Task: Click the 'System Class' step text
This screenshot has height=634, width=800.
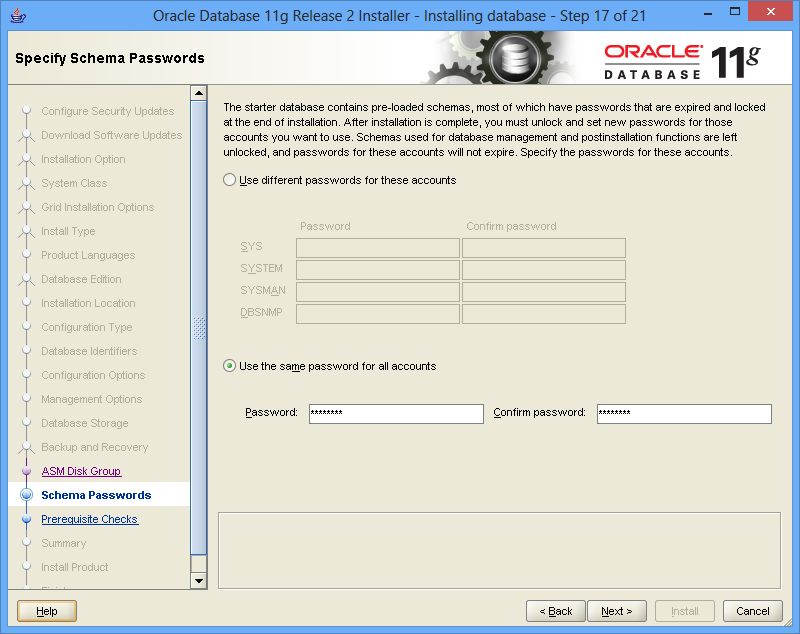Action: click(x=74, y=183)
